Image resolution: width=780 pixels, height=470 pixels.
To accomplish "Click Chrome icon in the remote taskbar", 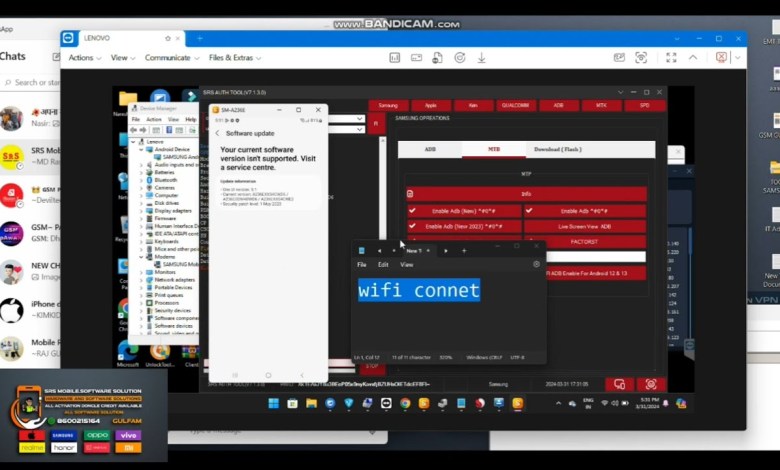I will (405, 404).
